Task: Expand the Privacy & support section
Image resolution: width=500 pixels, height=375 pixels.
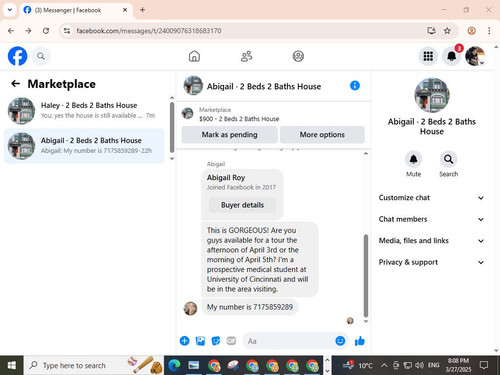Action: [x=431, y=262]
